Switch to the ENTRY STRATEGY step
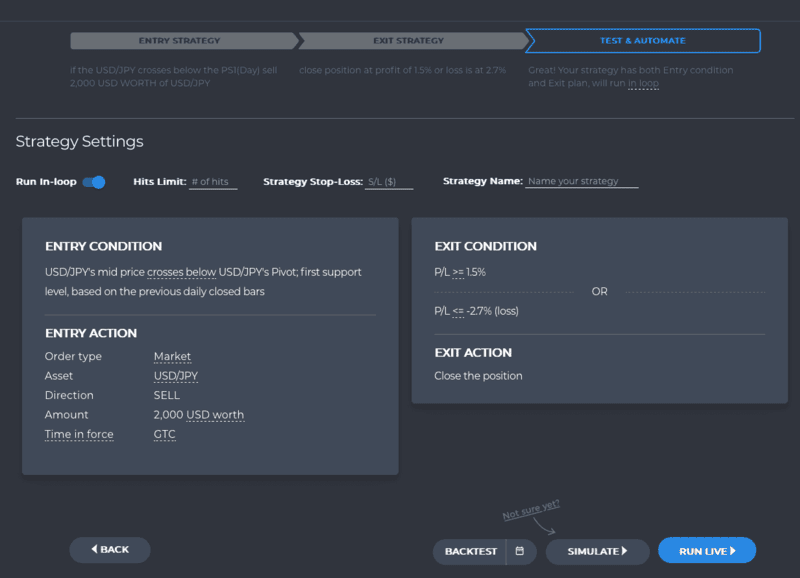The width and height of the screenshot is (800, 578). 178,41
